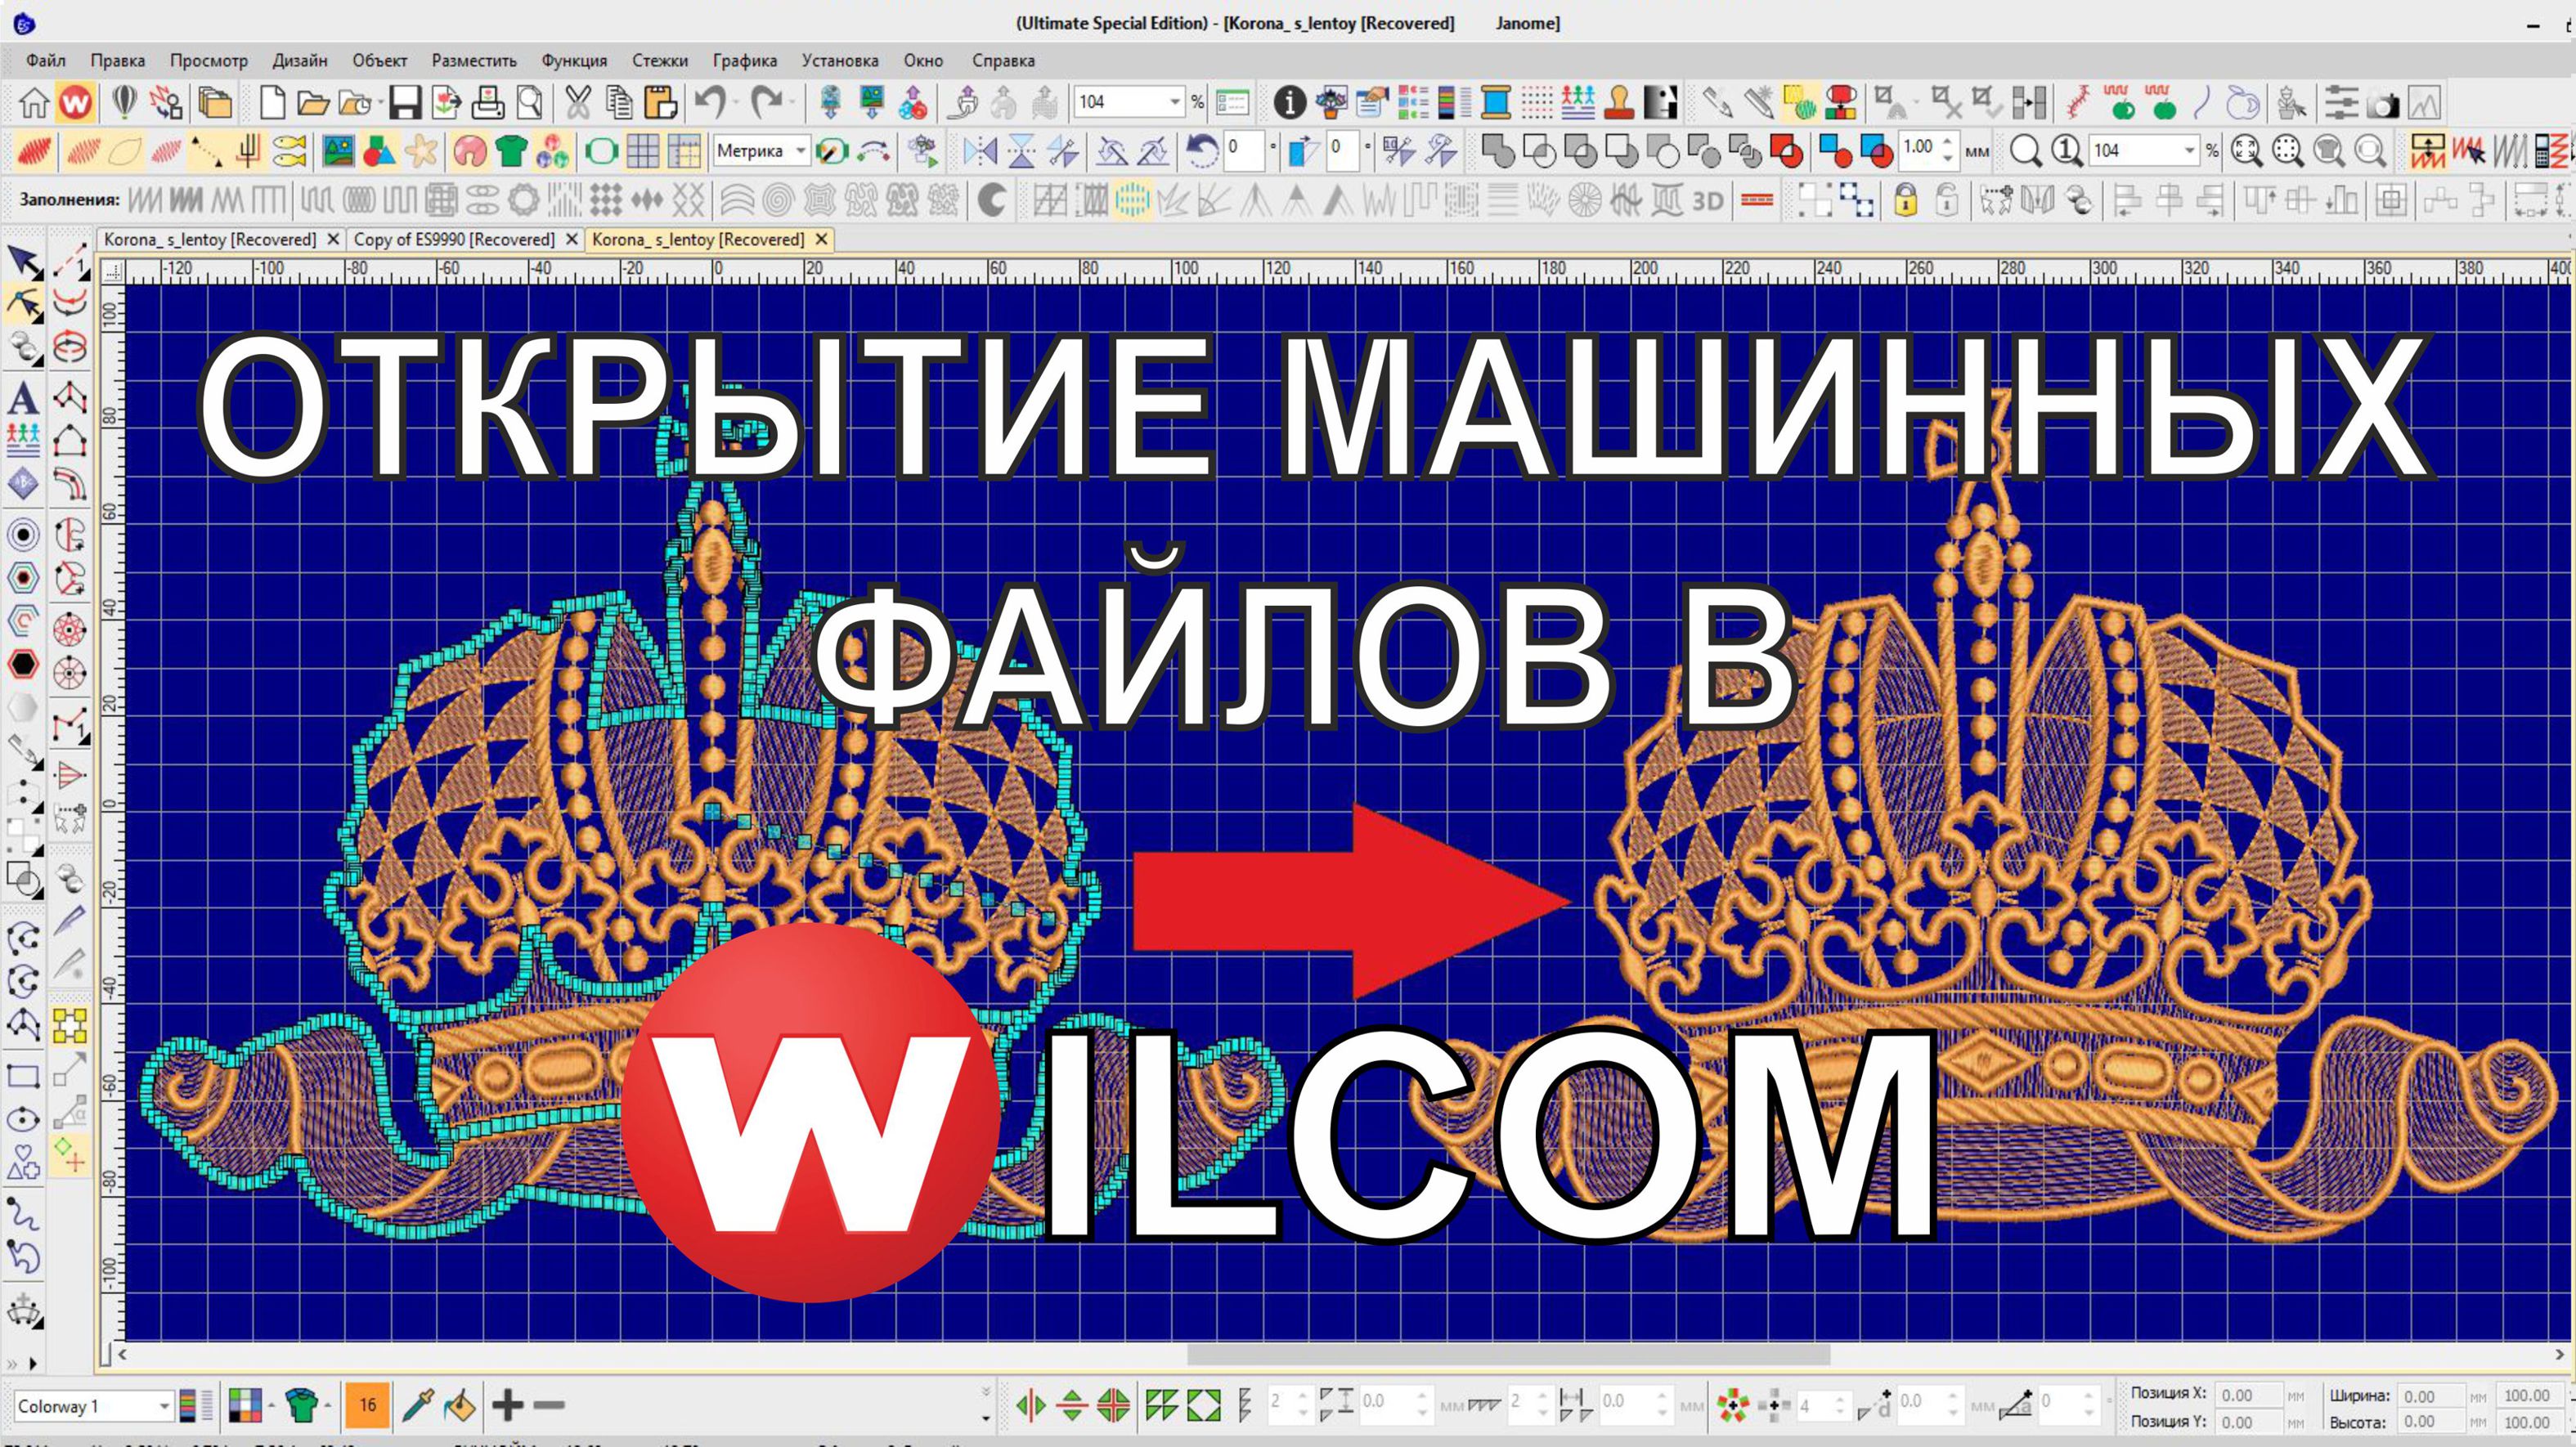
Task: Open design information with the i icon
Action: pyautogui.click(x=1289, y=102)
